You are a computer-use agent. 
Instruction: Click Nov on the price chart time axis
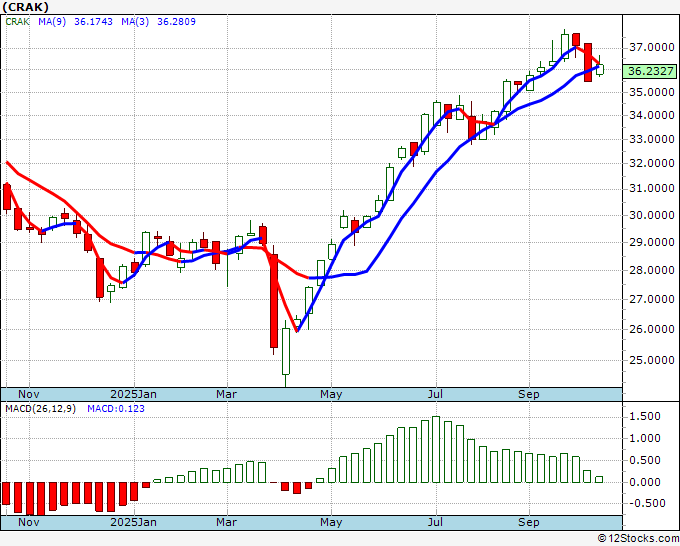29,394
